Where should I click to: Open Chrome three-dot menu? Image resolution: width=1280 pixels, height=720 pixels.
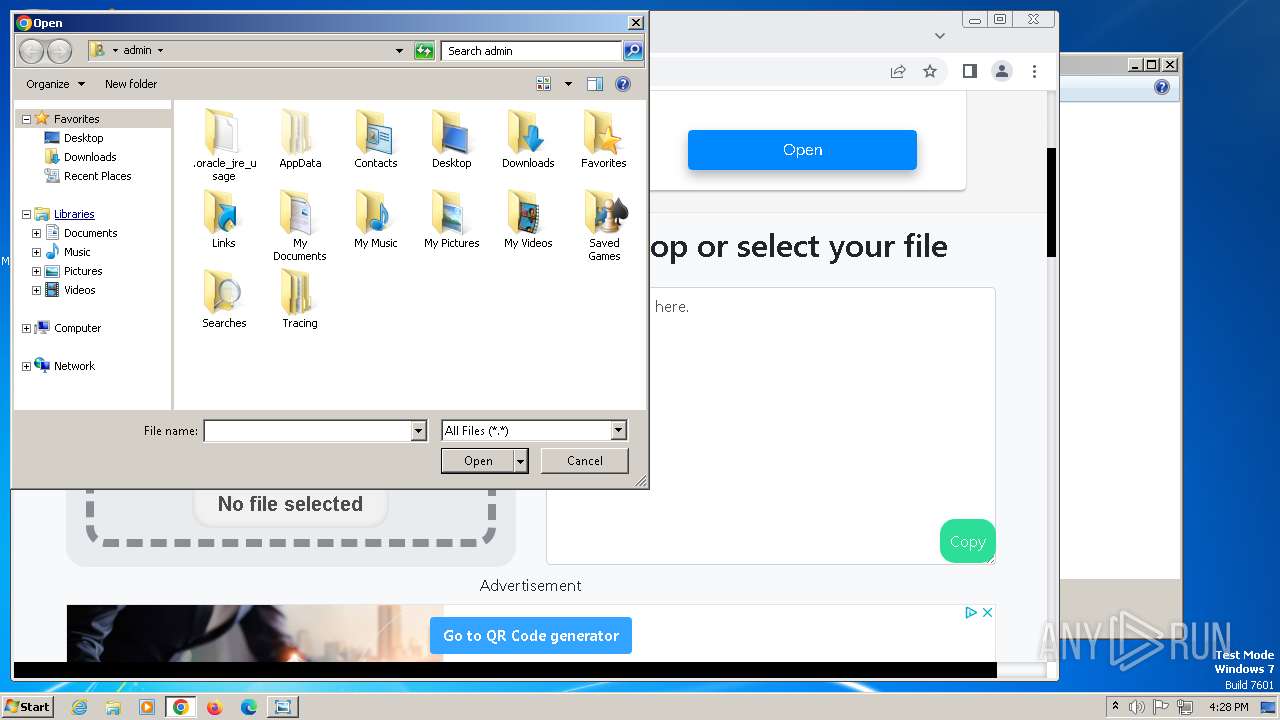[x=1034, y=71]
